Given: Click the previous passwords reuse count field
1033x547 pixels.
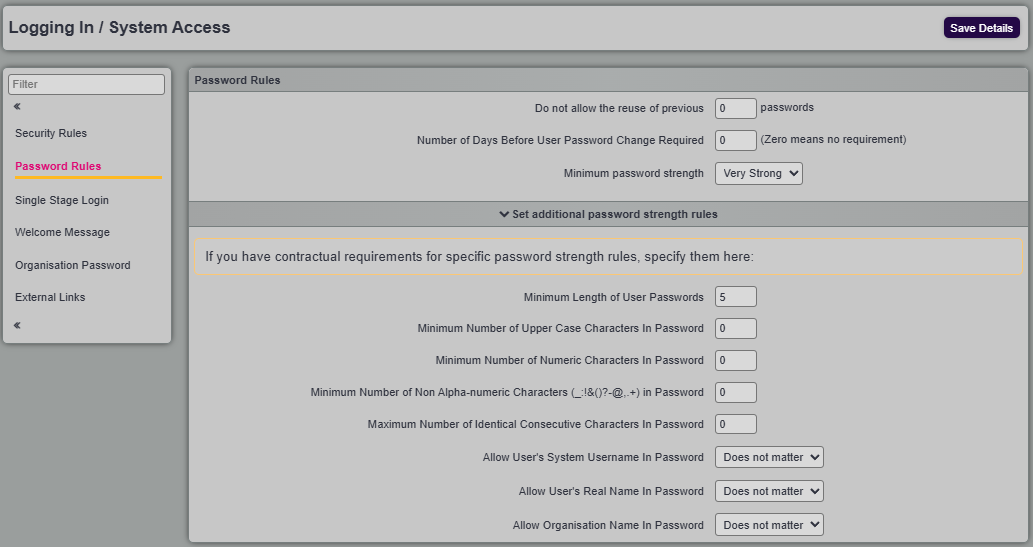Looking at the screenshot, I should [x=735, y=108].
